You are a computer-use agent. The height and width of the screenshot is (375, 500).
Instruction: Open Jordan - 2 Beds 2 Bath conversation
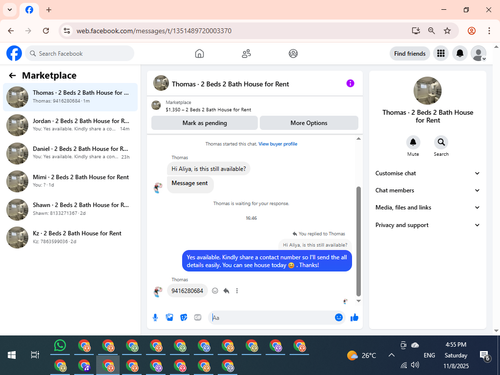tap(70, 125)
